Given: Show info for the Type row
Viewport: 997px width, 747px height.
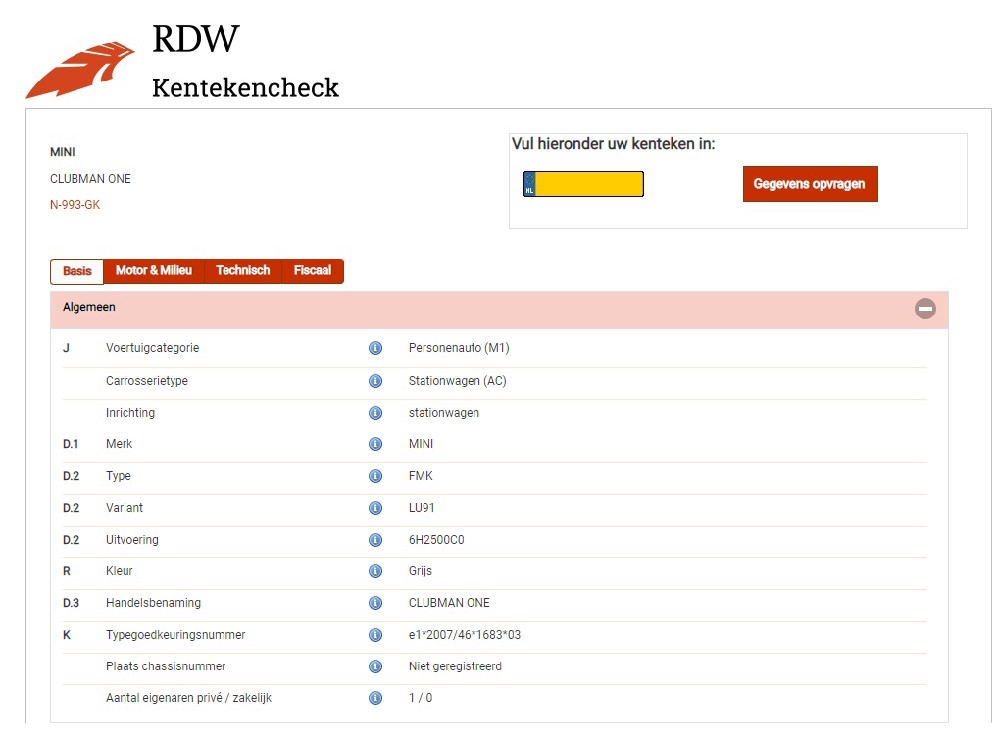Looking at the screenshot, I should coord(375,476).
